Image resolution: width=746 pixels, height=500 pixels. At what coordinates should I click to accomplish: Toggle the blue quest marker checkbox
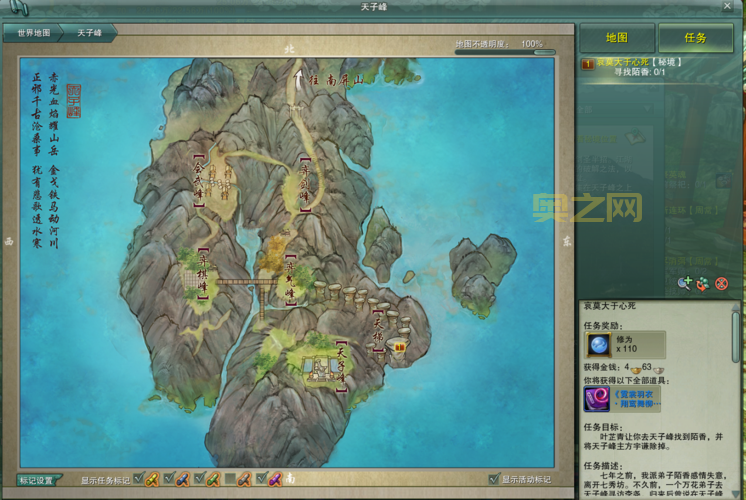tap(169, 479)
